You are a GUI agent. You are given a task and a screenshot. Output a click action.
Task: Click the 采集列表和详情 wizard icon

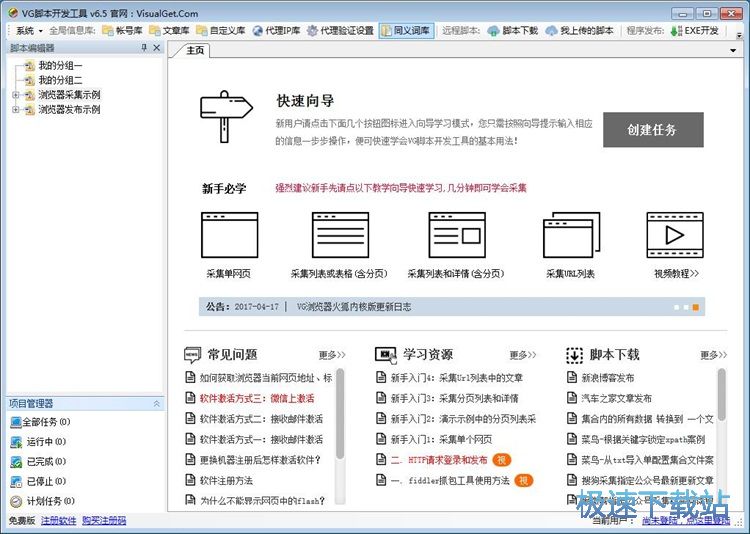457,235
